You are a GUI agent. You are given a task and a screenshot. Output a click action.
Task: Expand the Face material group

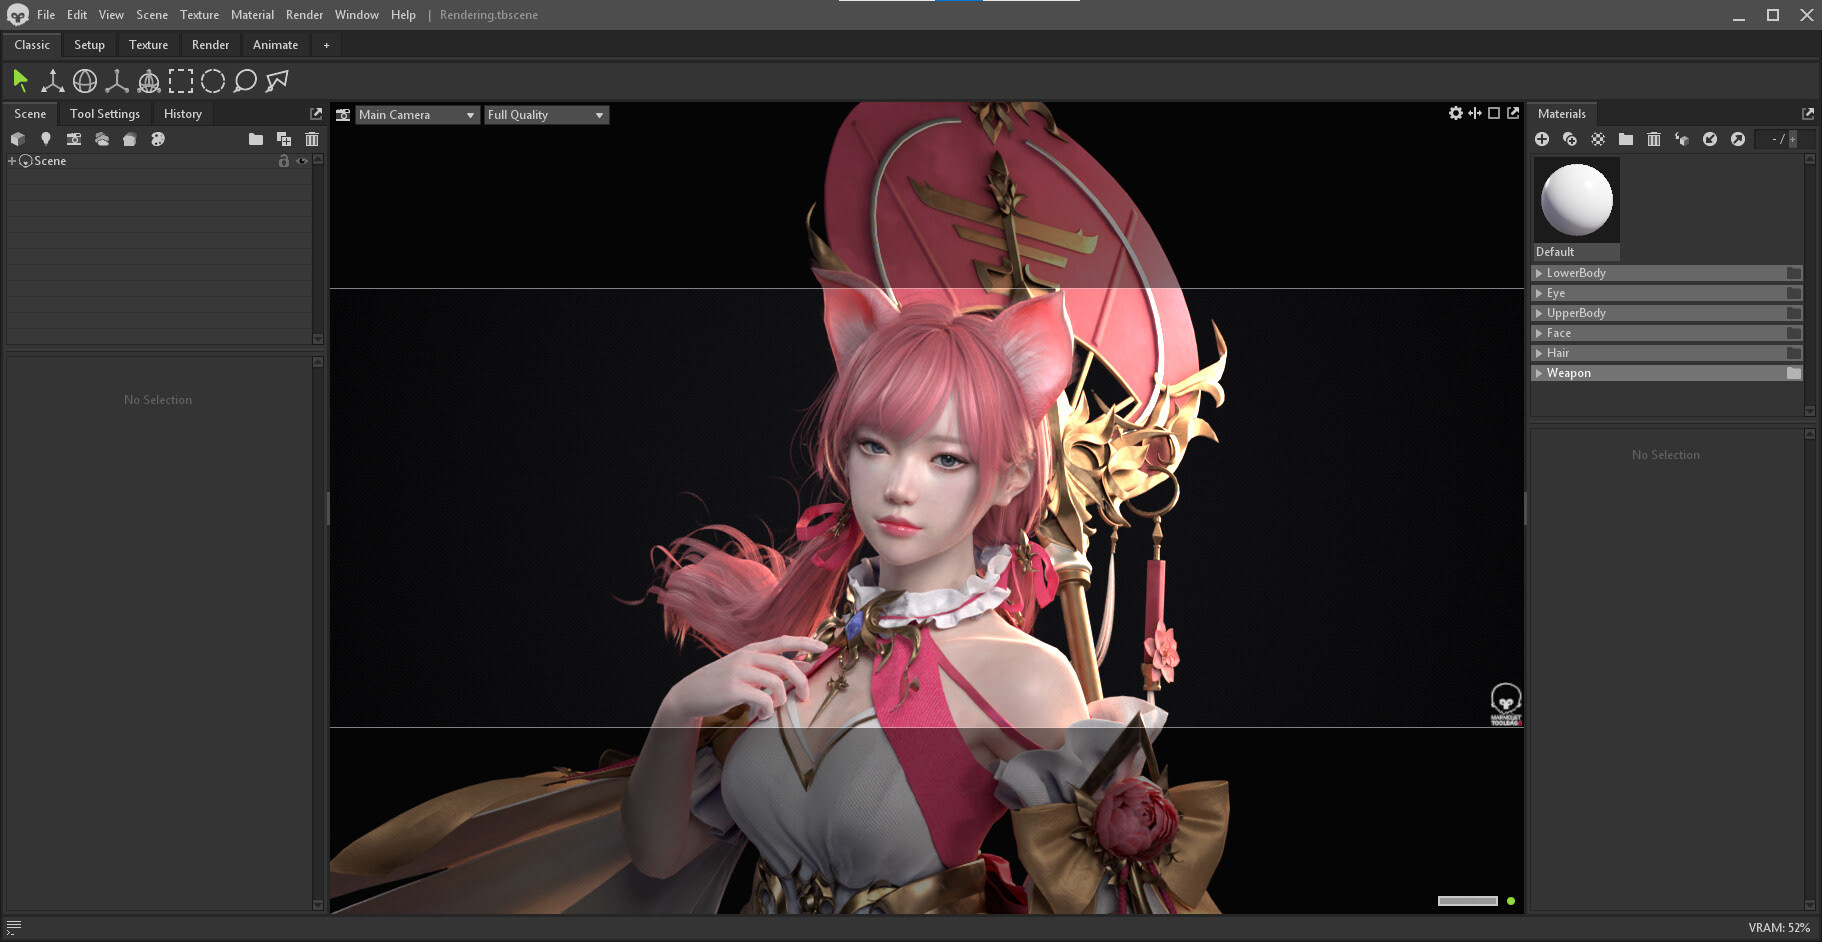click(x=1539, y=333)
